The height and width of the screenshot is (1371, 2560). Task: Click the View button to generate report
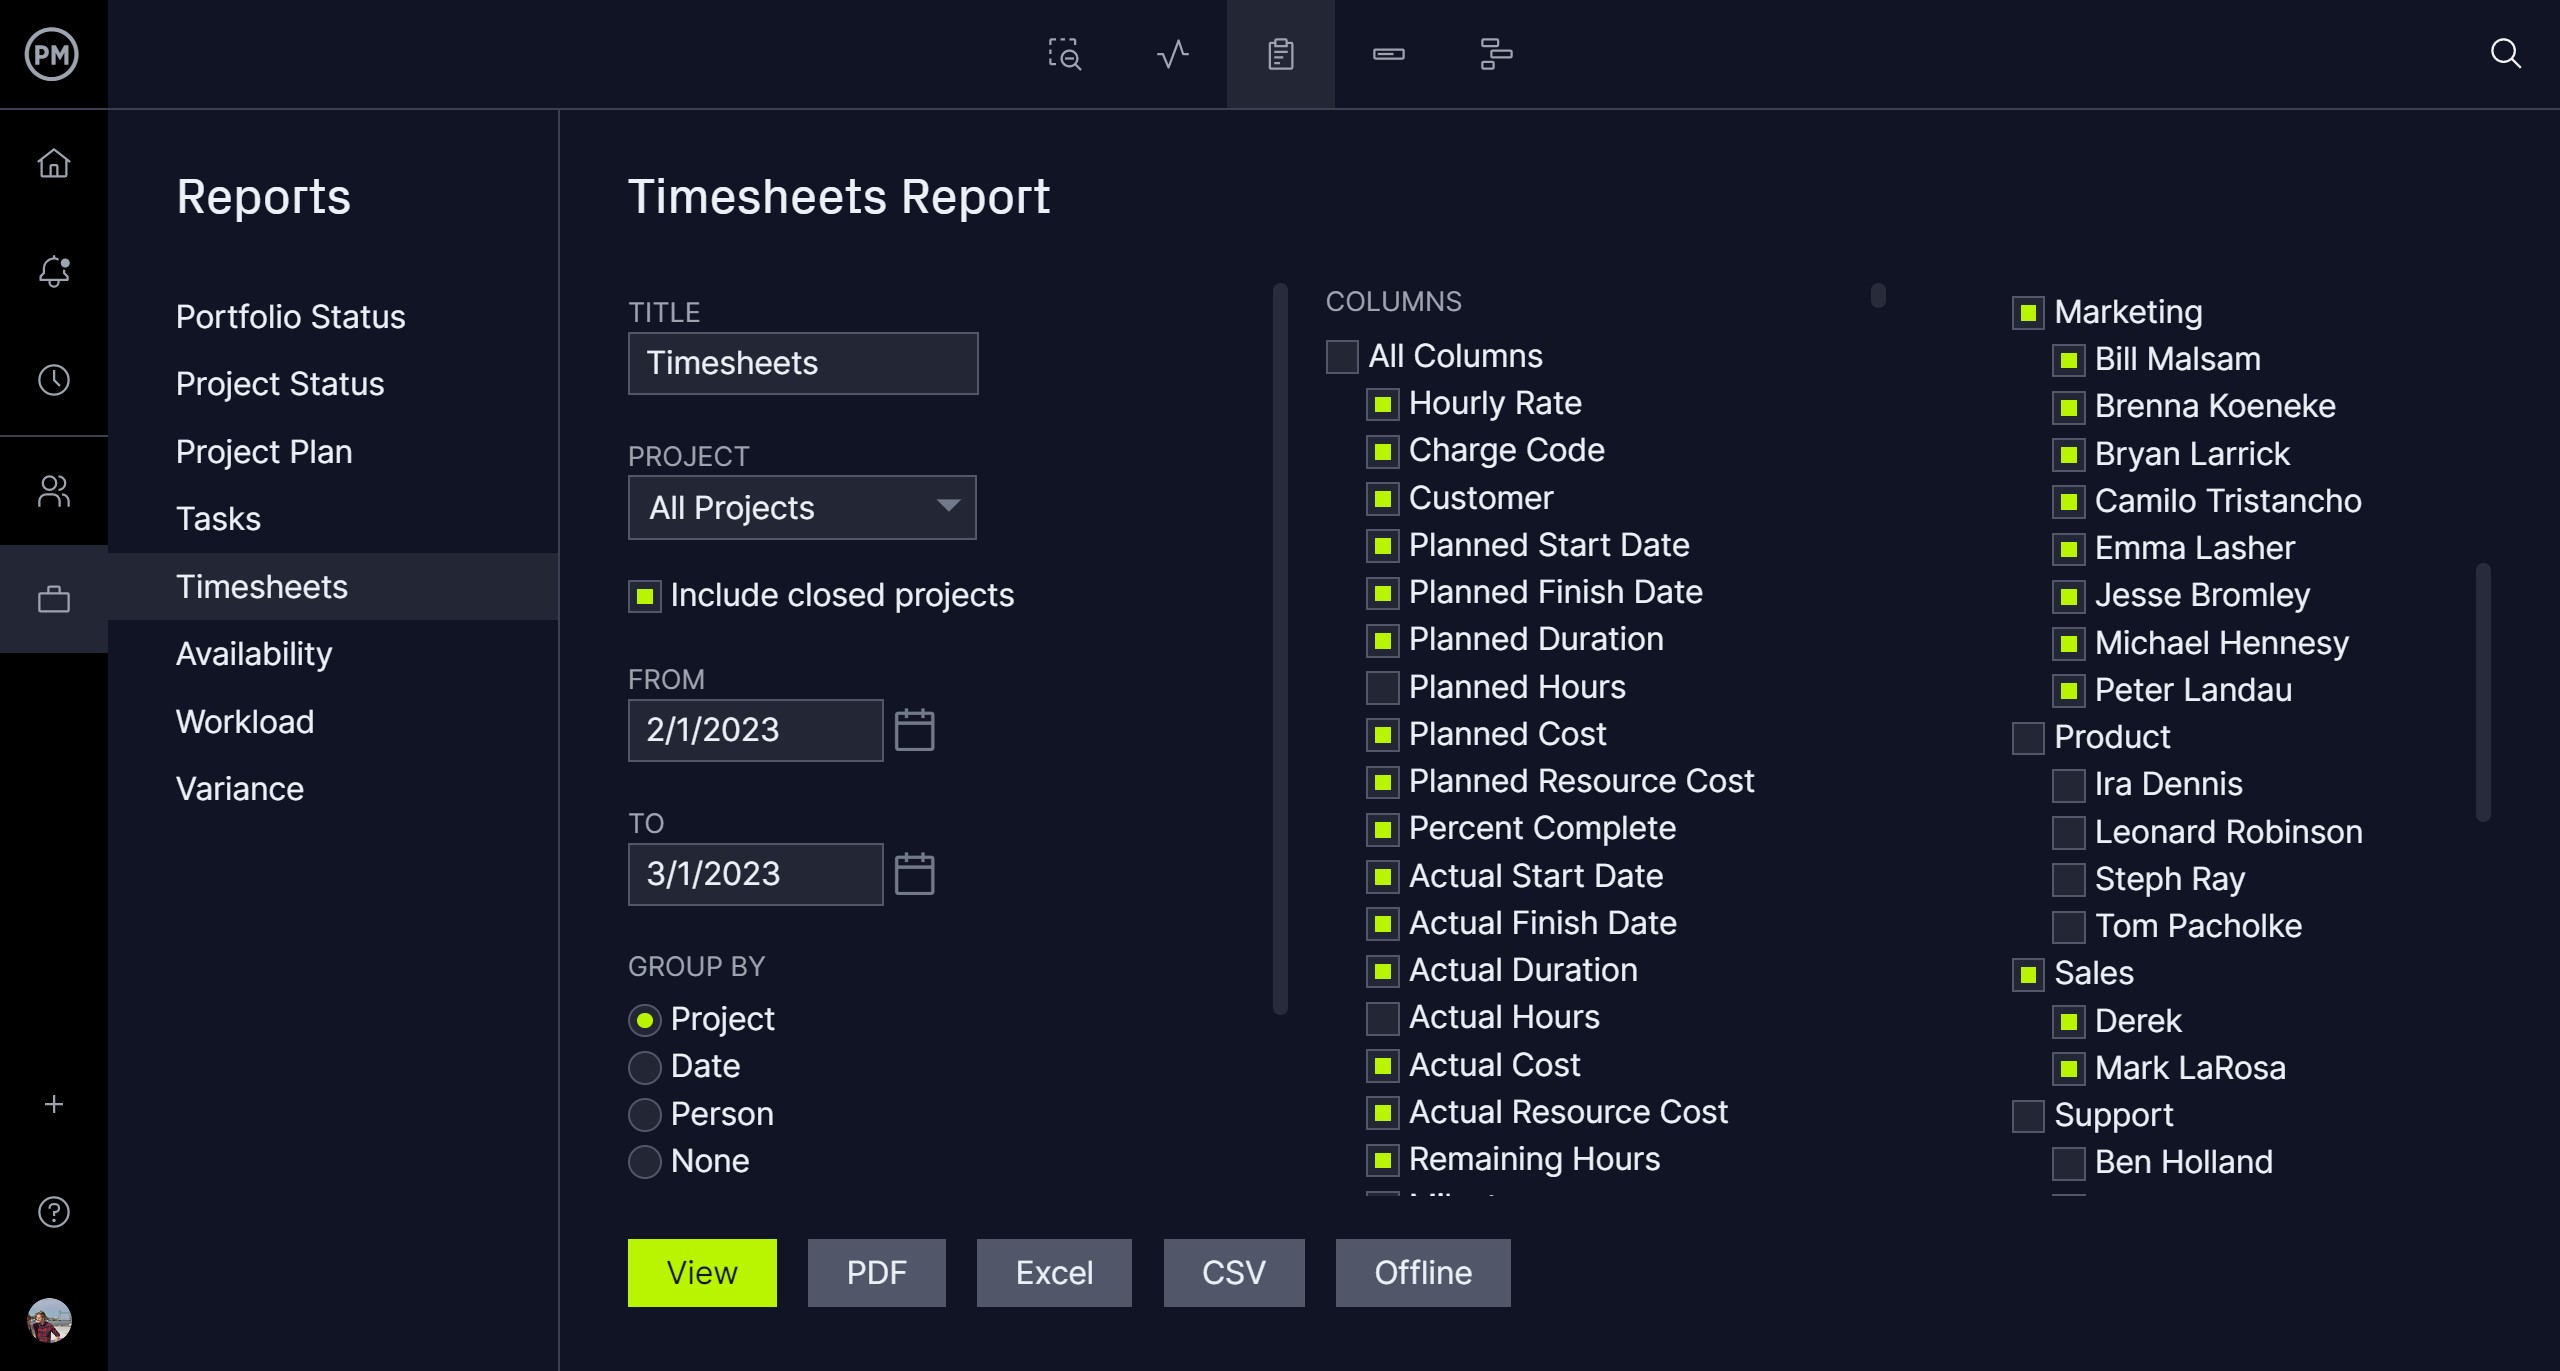[703, 1271]
